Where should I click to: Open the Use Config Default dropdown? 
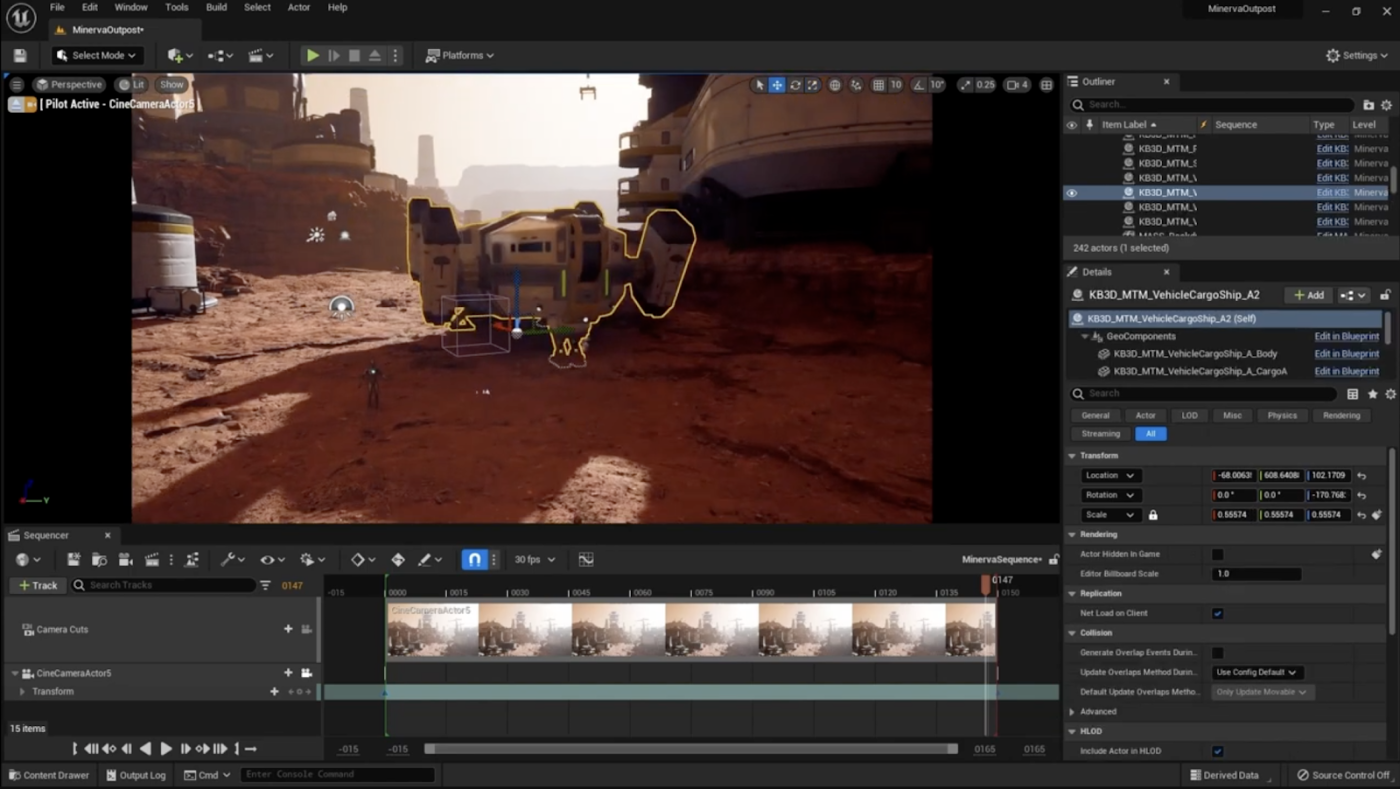point(1256,672)
